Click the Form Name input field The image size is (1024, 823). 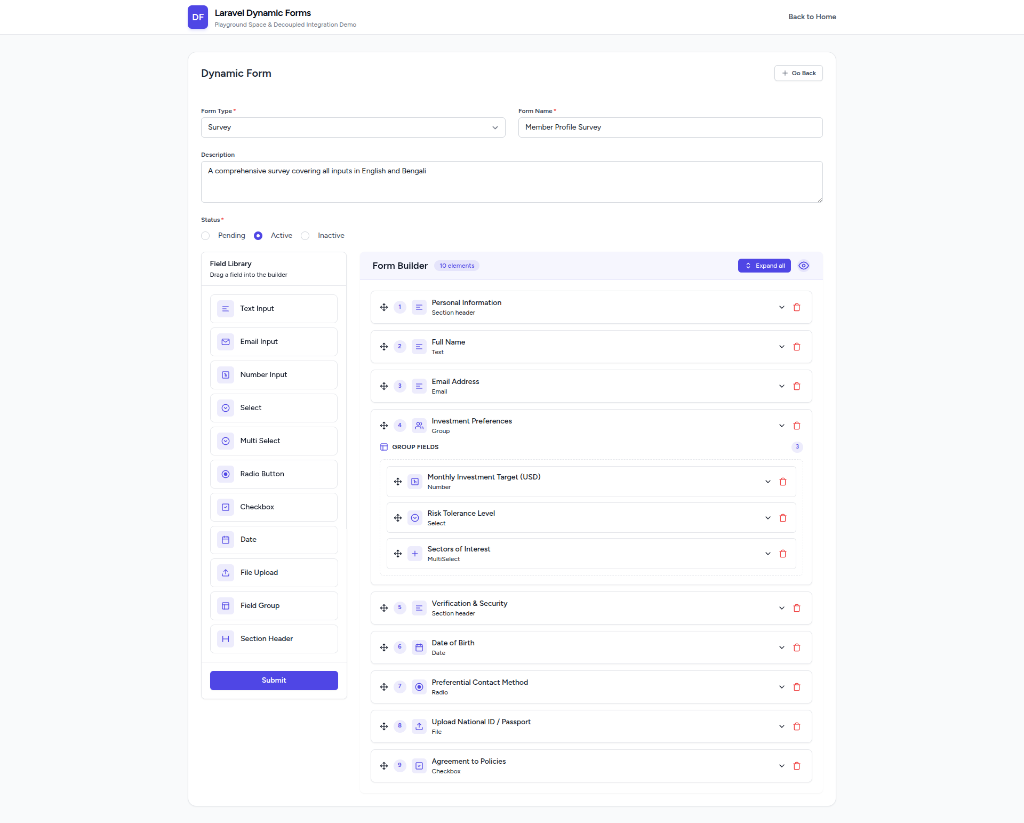pos(670,127)
